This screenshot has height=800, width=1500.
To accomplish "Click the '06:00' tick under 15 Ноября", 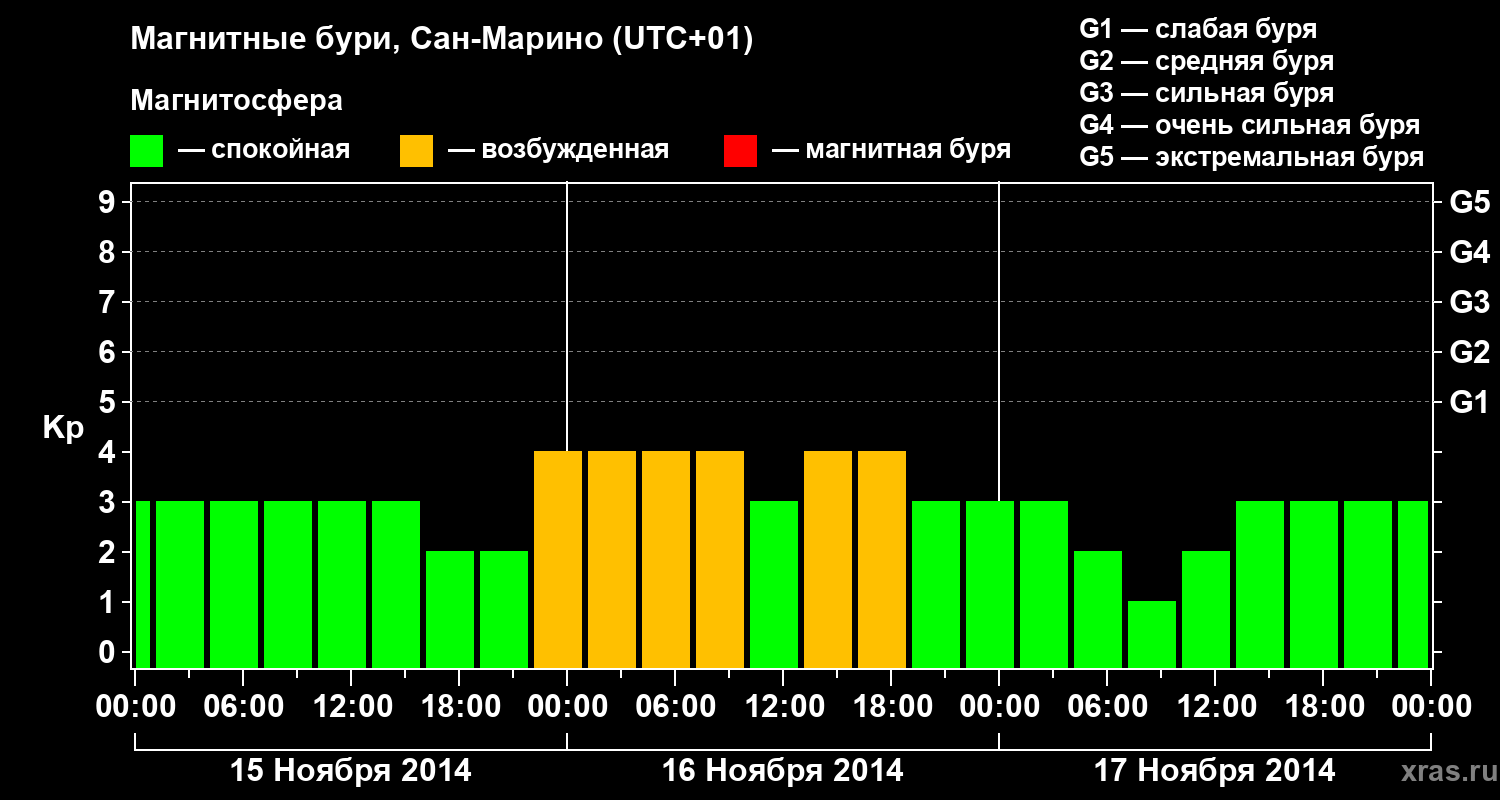I will tap(243, 706).
